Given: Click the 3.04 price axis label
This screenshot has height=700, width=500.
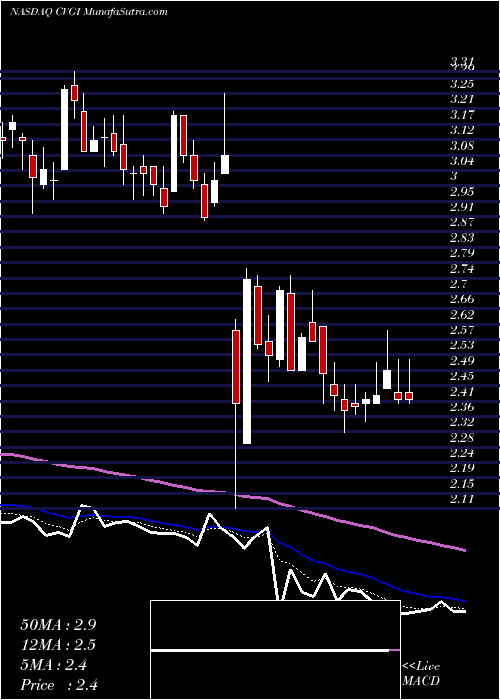Looking at the screenshot, I should click(462, 161).
